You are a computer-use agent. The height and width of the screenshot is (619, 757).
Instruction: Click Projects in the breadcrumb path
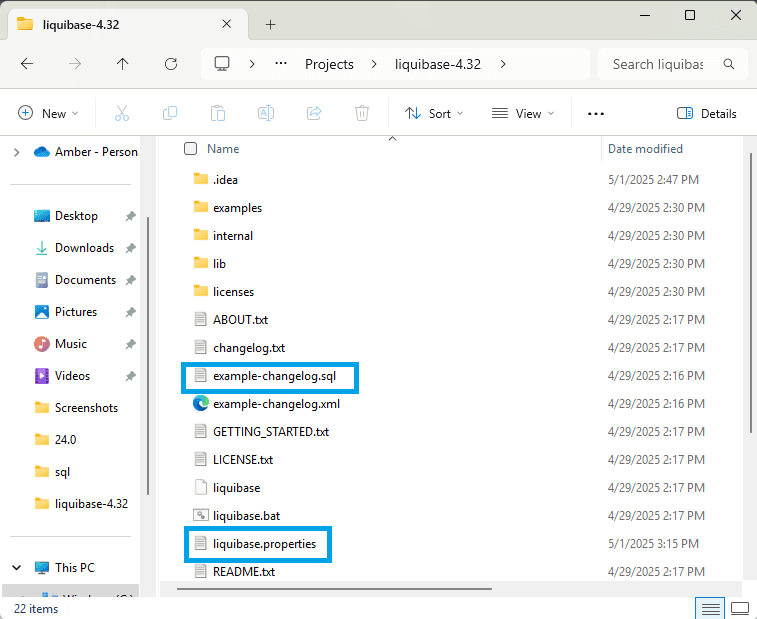(x=329, y=64)
